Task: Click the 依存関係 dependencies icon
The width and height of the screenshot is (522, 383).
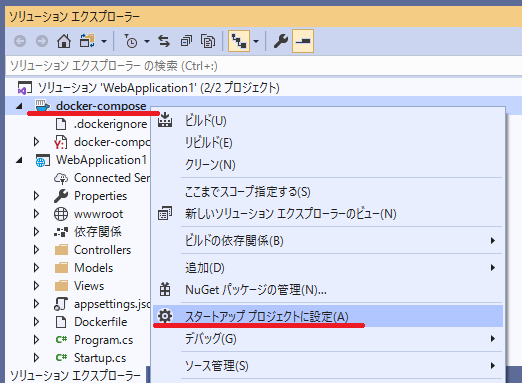Action: (x=61, y=232)
